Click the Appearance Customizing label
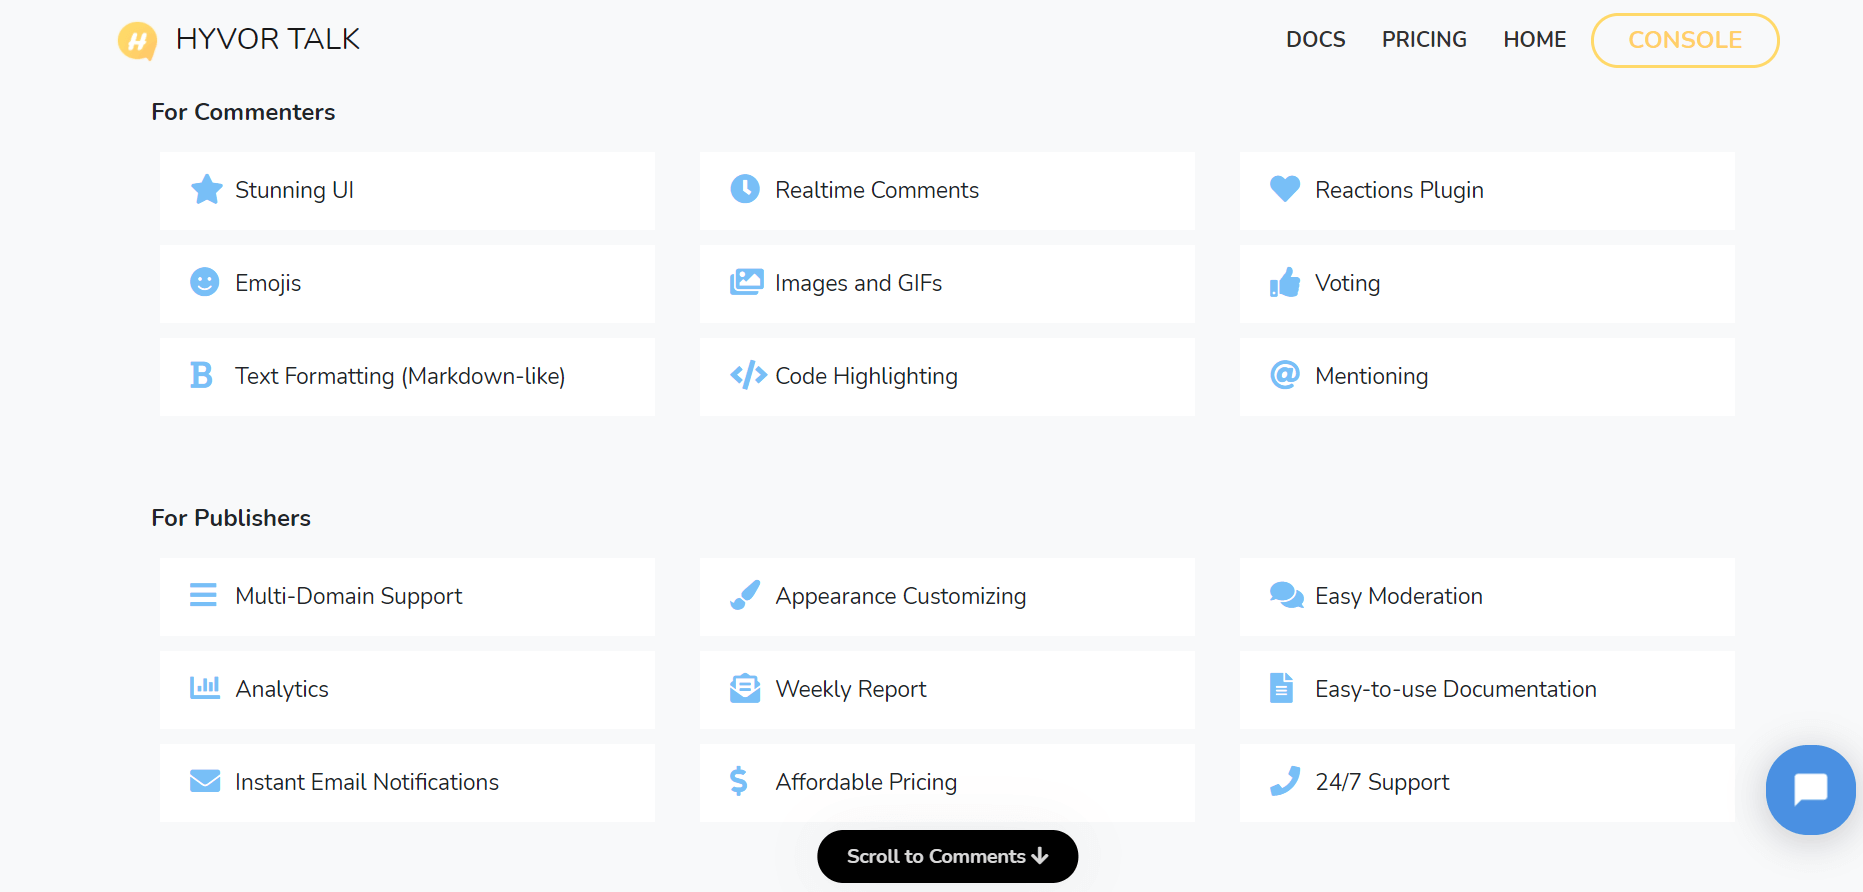1863x892 pixels. point(900,596)
